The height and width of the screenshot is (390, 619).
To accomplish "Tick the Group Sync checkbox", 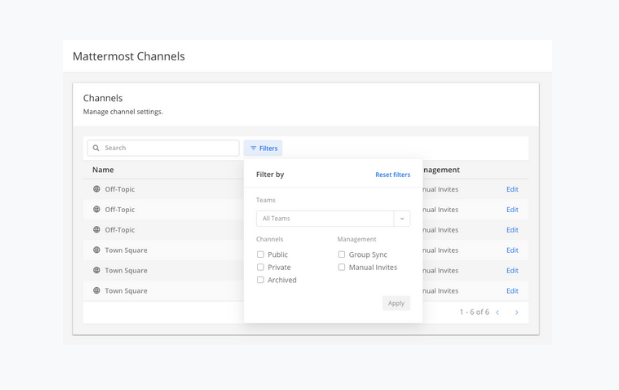I will [341, 255].
